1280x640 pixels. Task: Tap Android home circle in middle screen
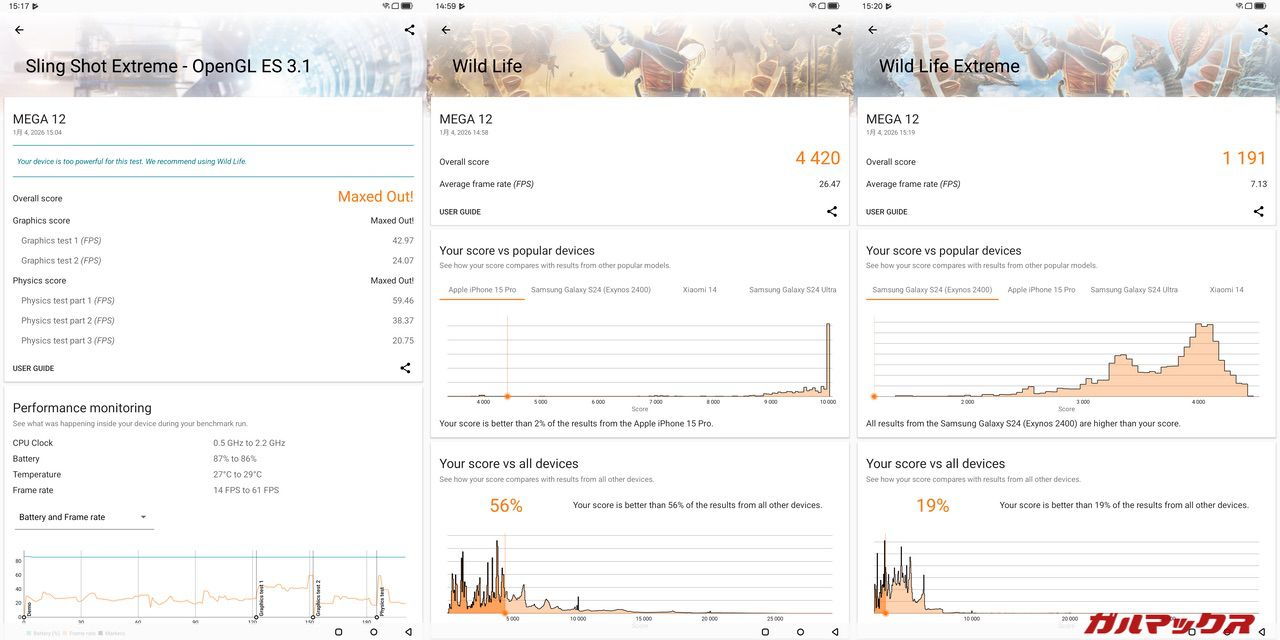point(801,632)
